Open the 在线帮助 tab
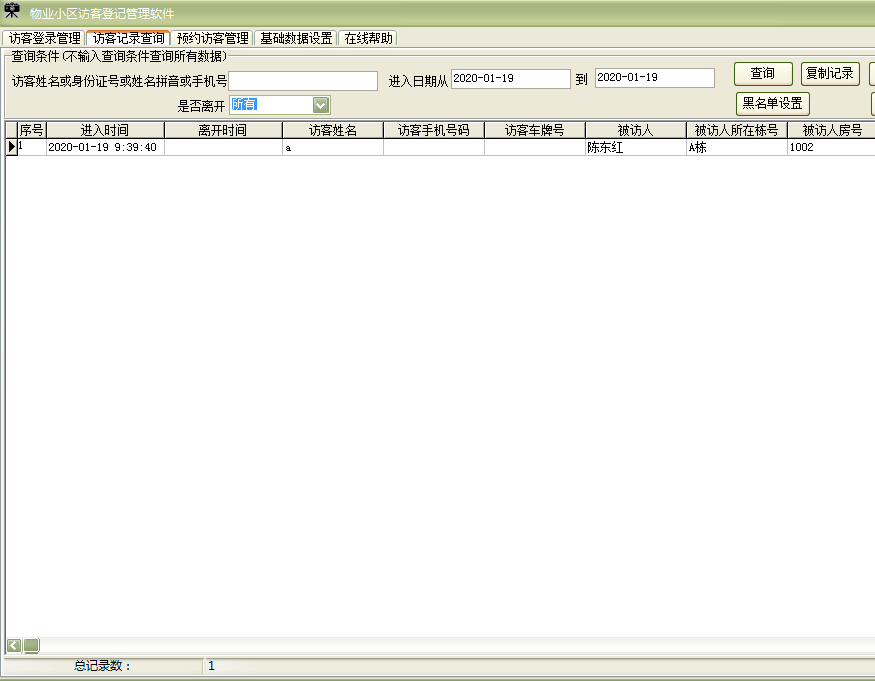This screenshot has width=875, height=681. [368, 38]
